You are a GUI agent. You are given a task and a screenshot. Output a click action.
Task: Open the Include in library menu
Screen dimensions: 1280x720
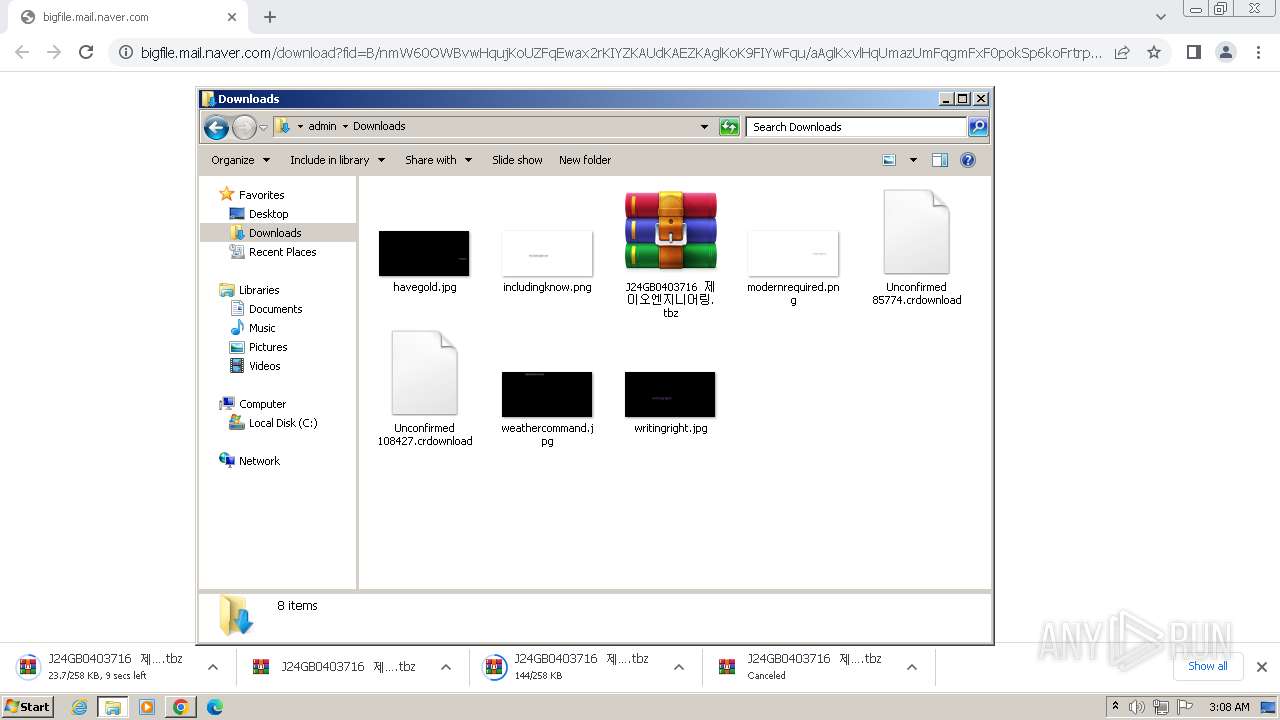[337, 160]
